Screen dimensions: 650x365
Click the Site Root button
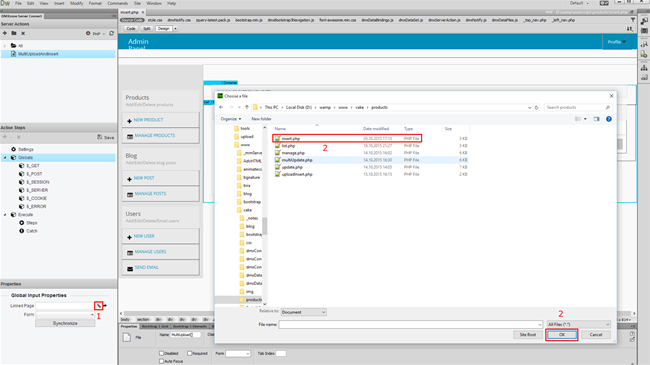(528, 335)
